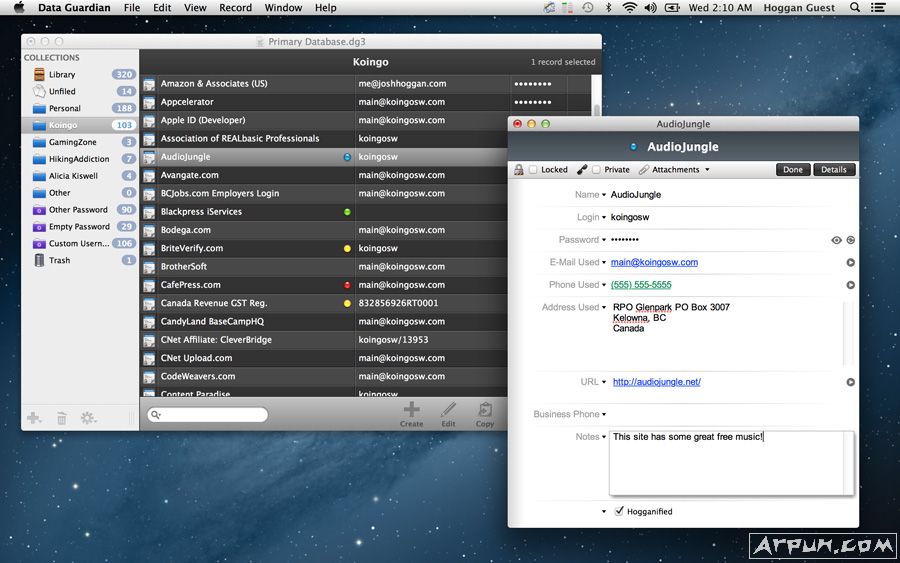Open the audiojungle.net URL link

(656, 382)
